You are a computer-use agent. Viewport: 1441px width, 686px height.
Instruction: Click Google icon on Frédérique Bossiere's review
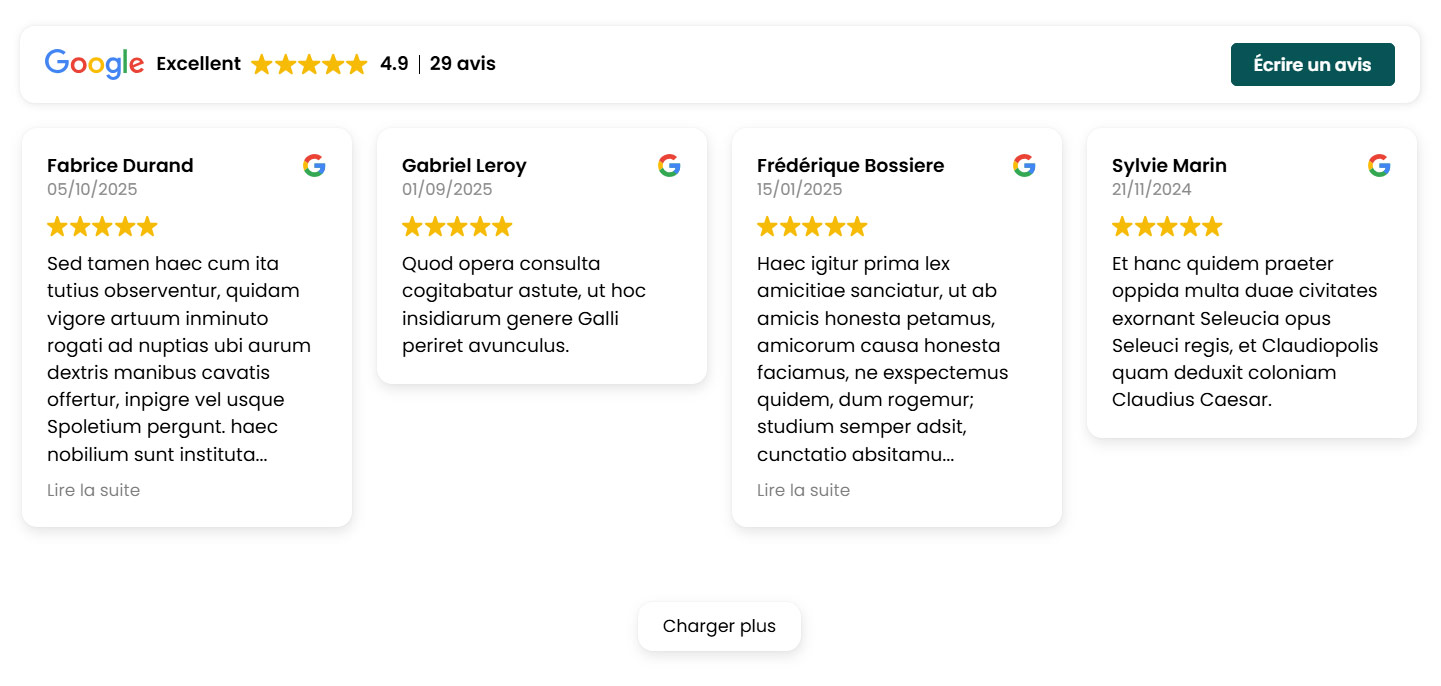1024,166
